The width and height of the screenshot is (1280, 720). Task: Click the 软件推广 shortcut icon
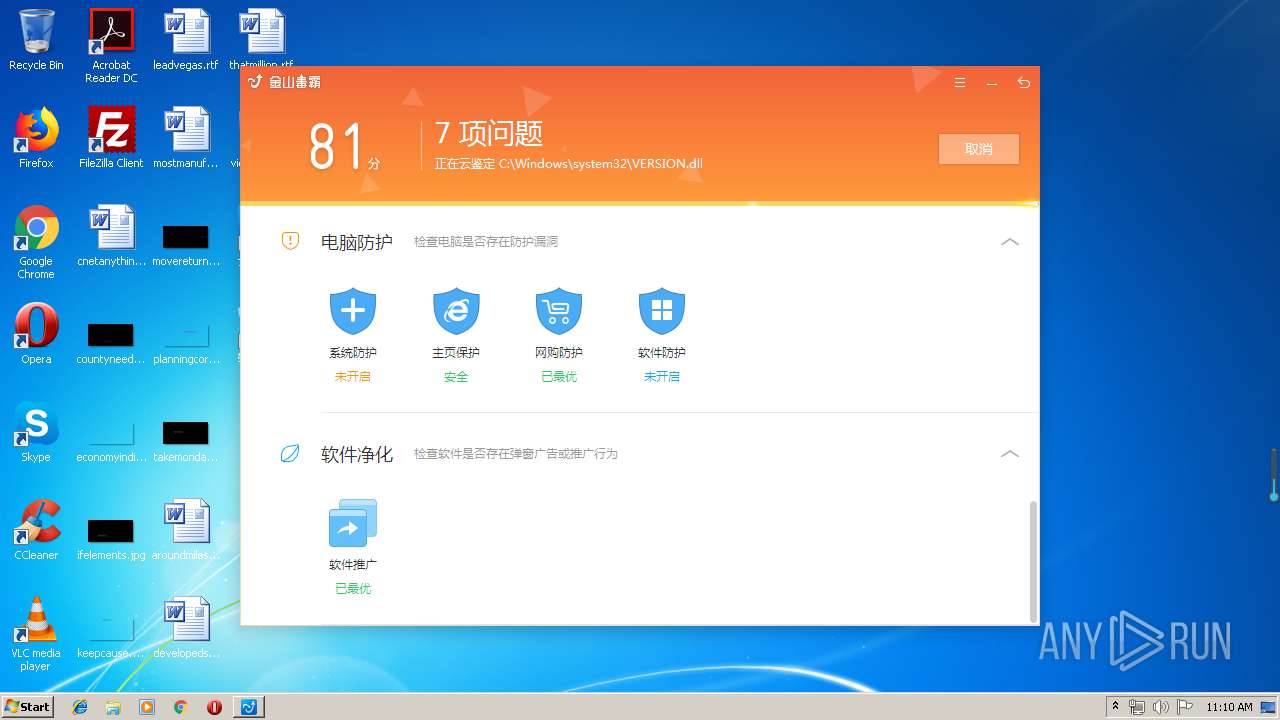pos(353,523)
